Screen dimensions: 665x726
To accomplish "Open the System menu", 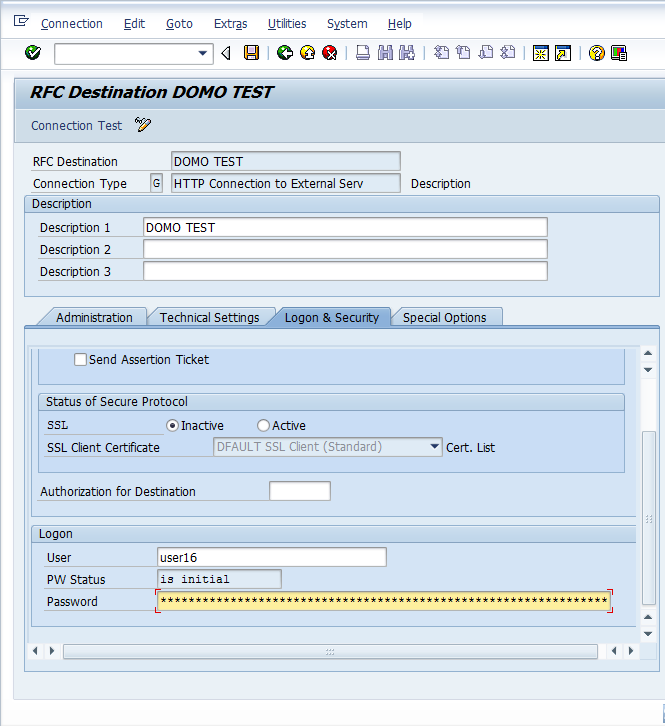I will click(347, 24).
